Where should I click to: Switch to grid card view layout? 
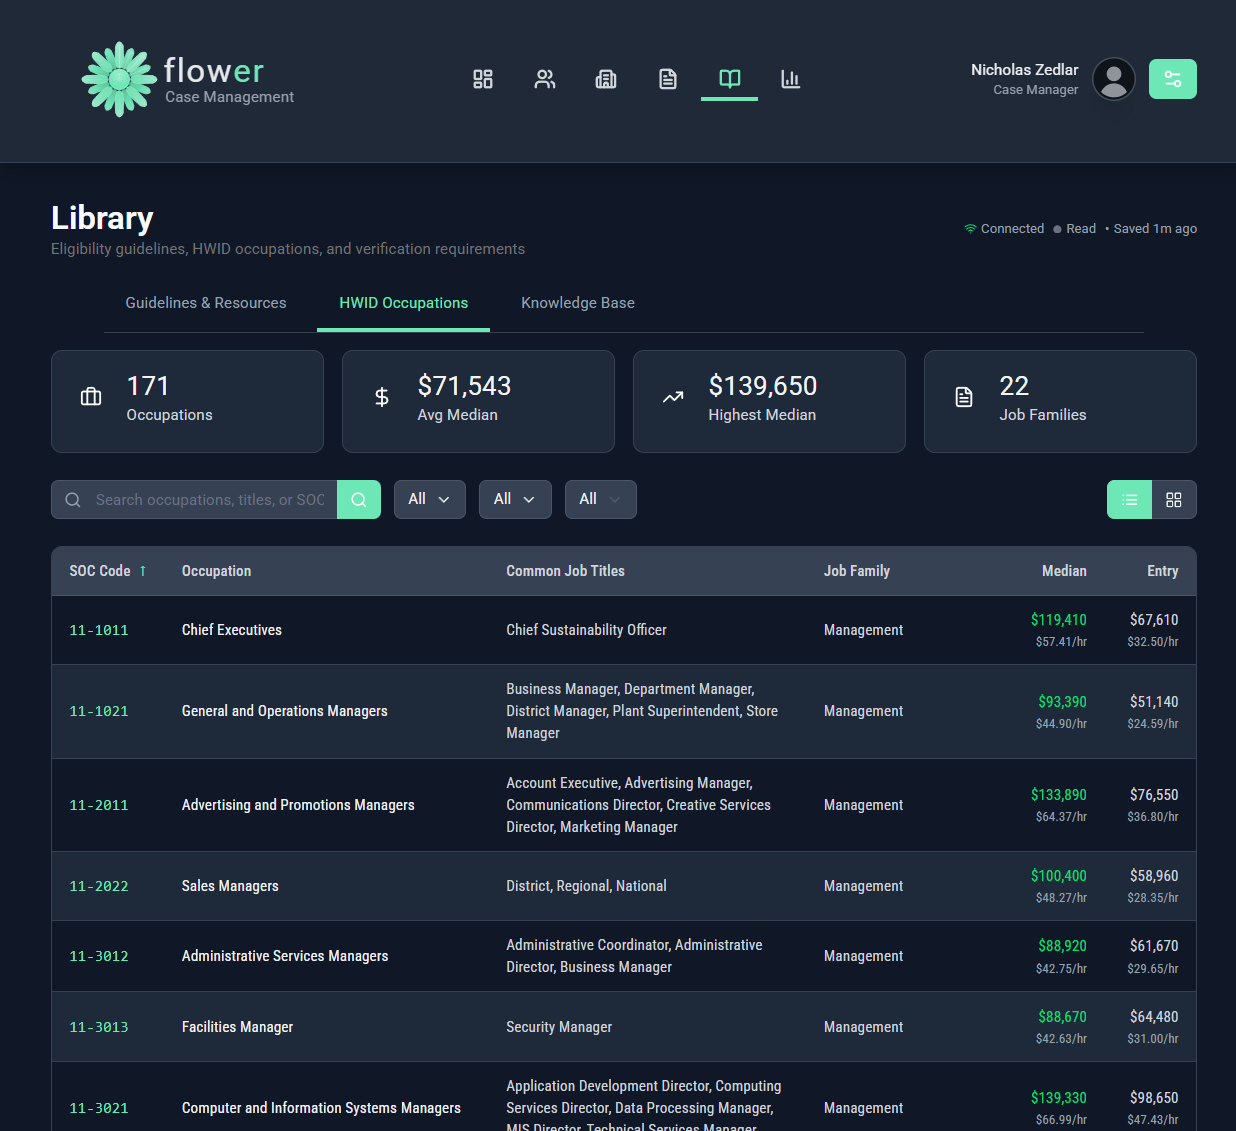1174,500
